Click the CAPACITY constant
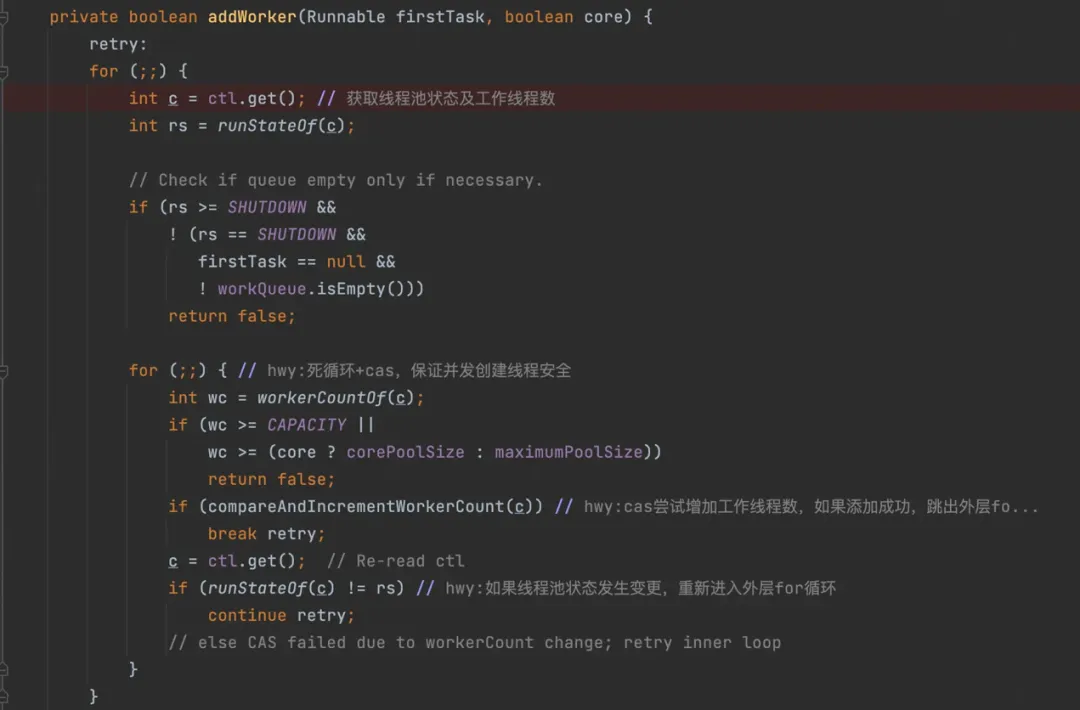1080x710 pixels. pos(307,425)
